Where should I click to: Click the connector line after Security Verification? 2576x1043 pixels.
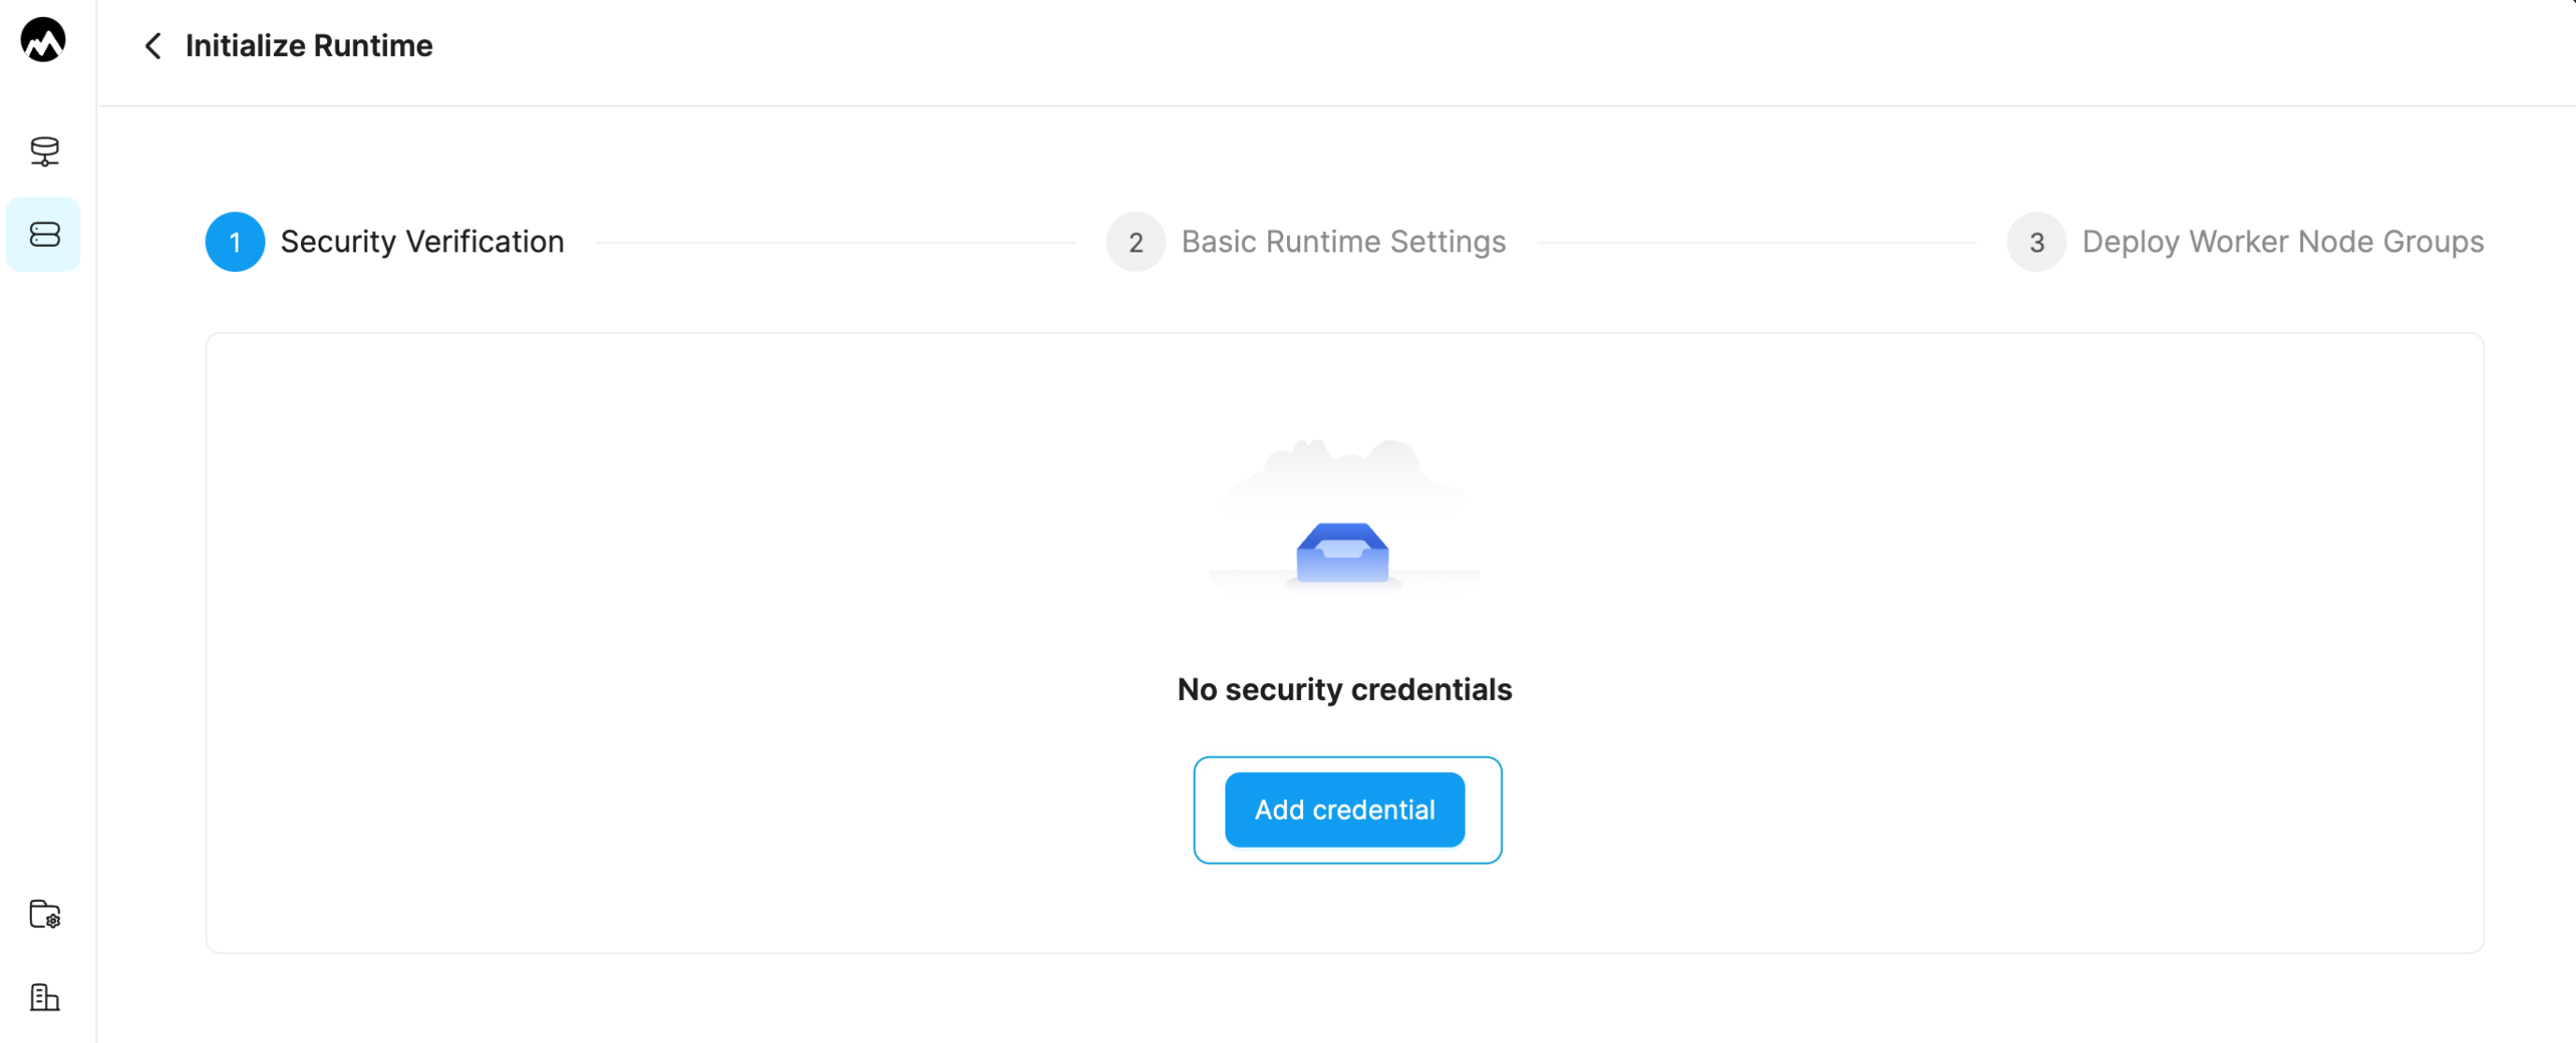pos(835,242)
